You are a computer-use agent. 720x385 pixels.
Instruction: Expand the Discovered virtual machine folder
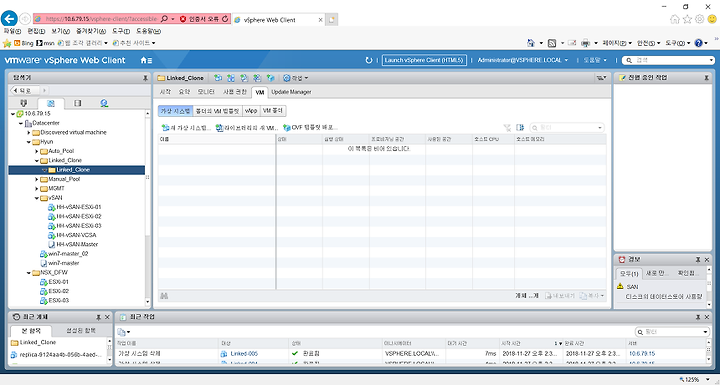click(28, 132)
